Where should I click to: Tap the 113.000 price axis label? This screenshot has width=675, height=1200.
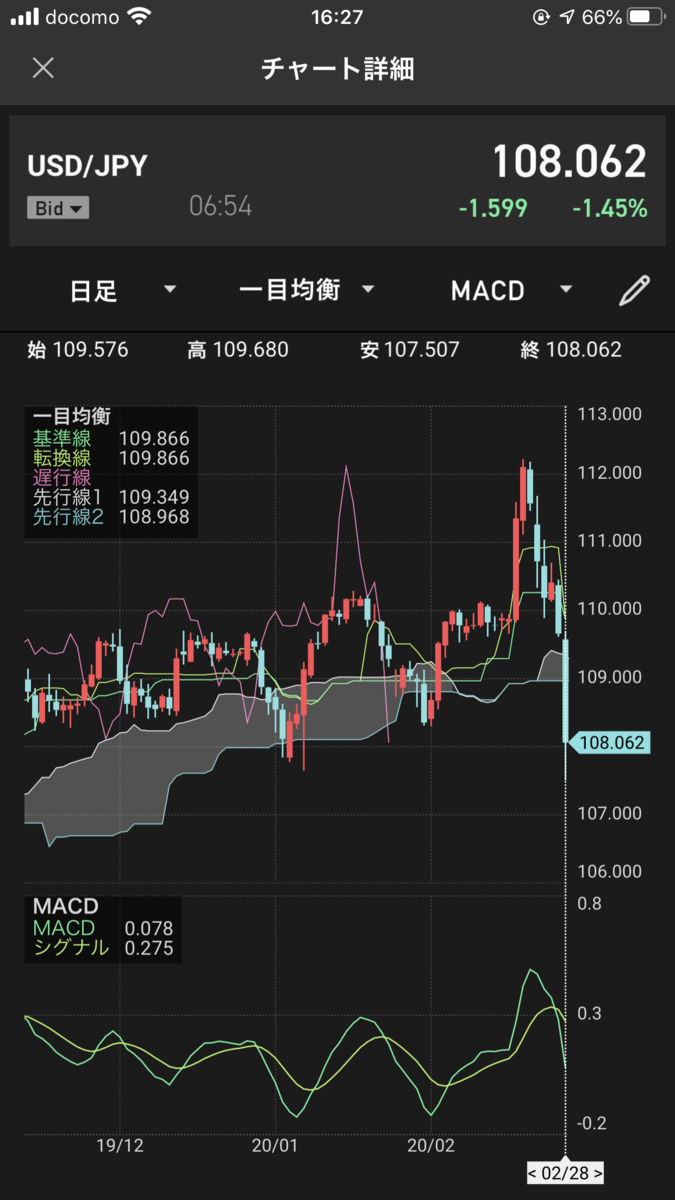[610, 414]
